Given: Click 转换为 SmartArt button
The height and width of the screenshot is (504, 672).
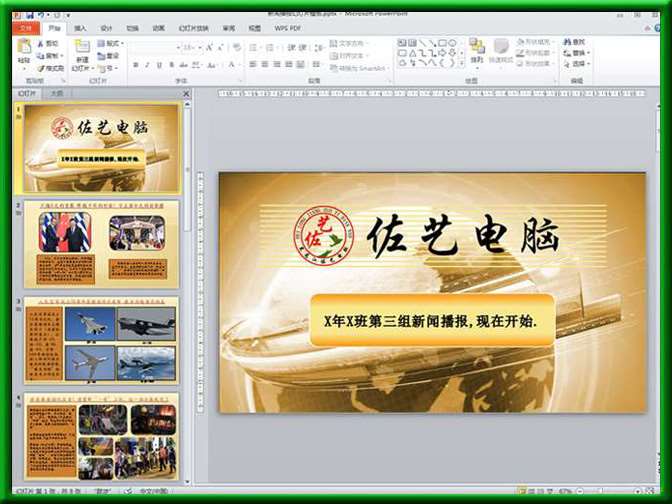Looking at the screenshot, I should [359, 68].
